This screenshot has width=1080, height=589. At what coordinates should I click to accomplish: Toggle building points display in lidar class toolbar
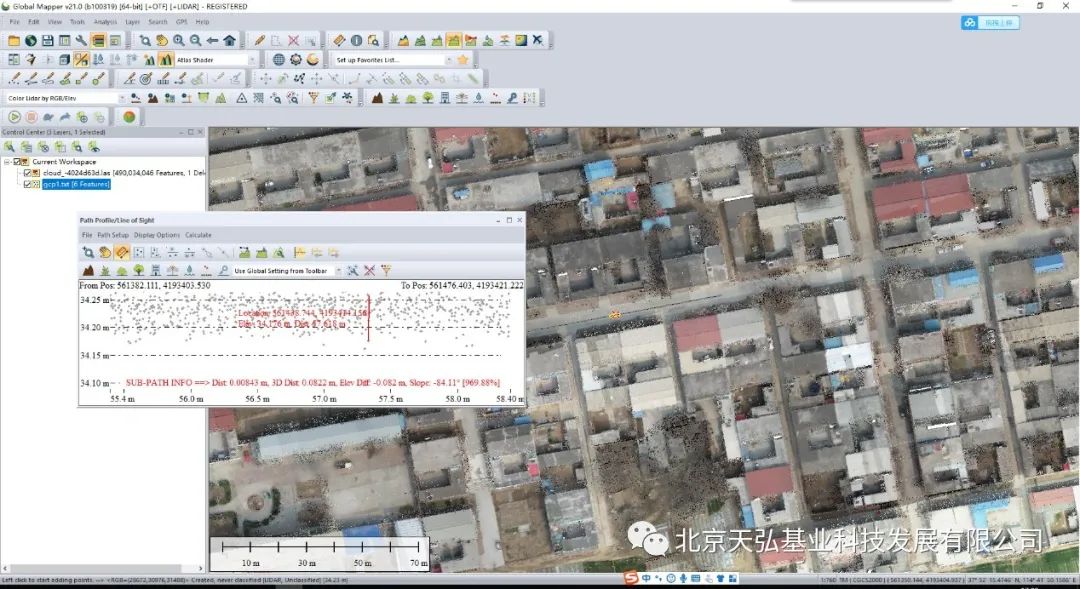pyautogui.click(x=445, y=98)
